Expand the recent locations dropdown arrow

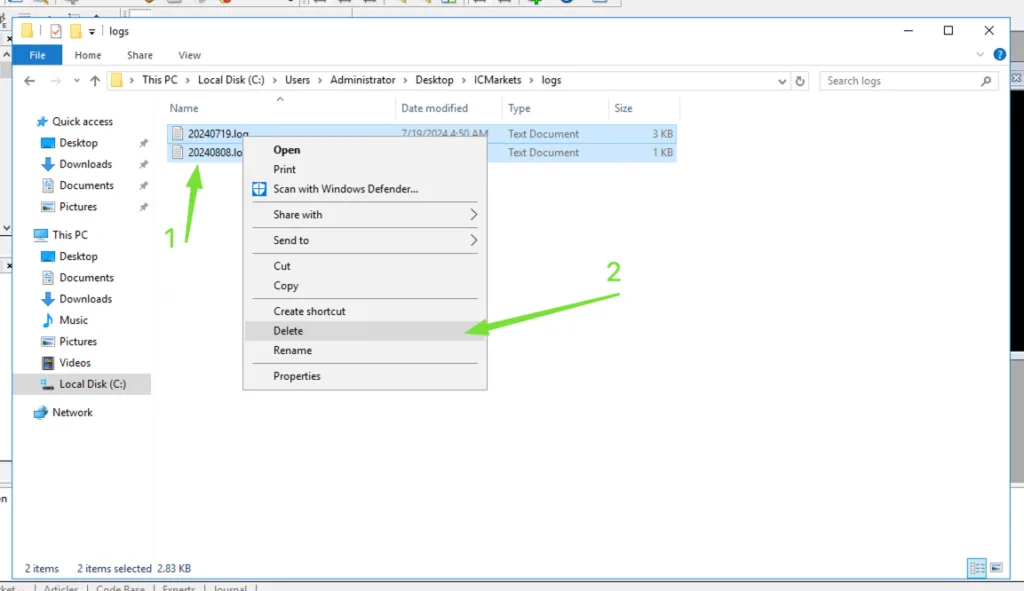(76, 81)
